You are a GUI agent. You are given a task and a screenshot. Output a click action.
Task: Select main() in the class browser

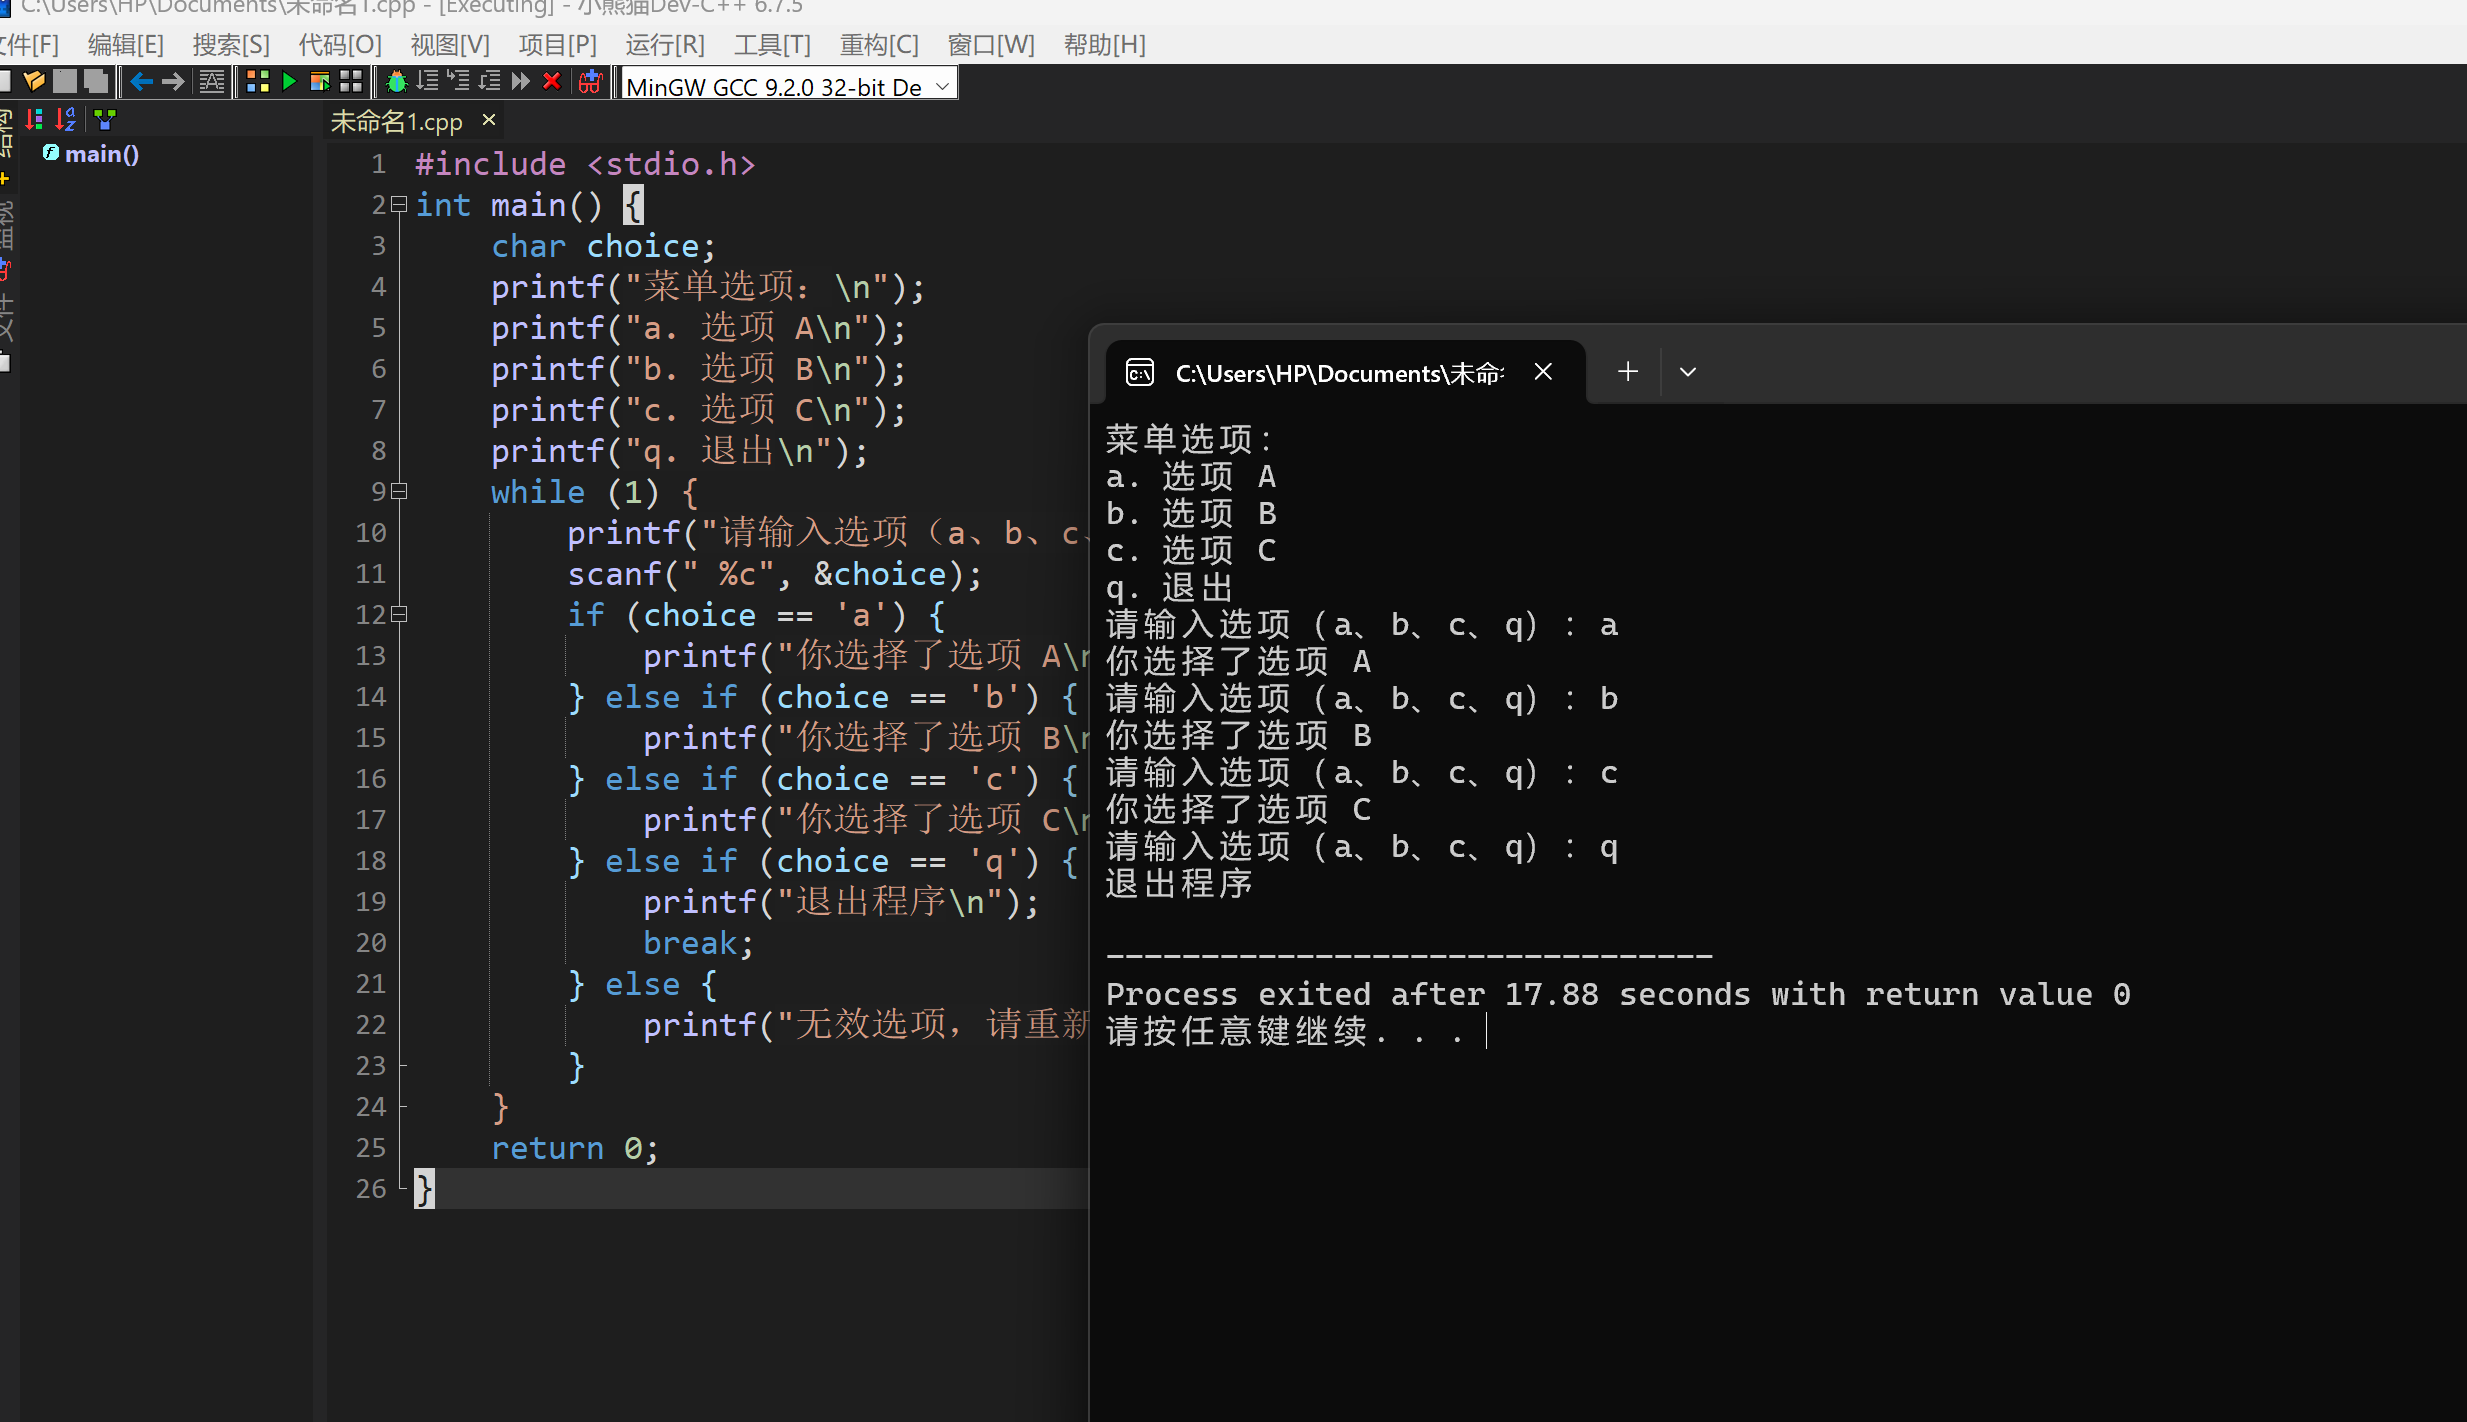[x=101, y=154]
